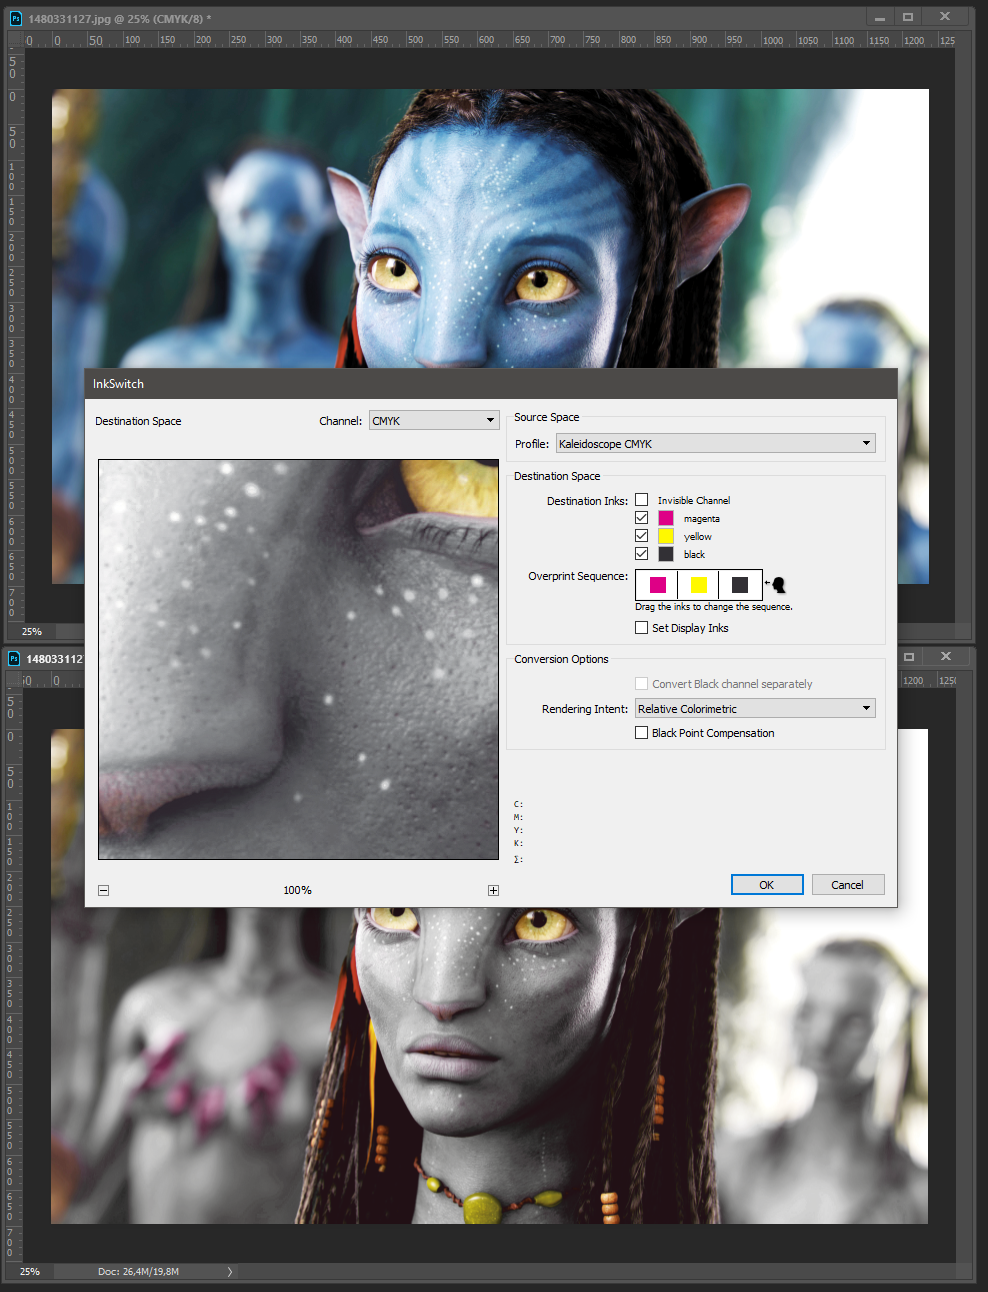Uncheck the magenta destination ink checkbox
Image resolution: width=988 pixels, height=1292 pixels.
[x=642, y=518]
